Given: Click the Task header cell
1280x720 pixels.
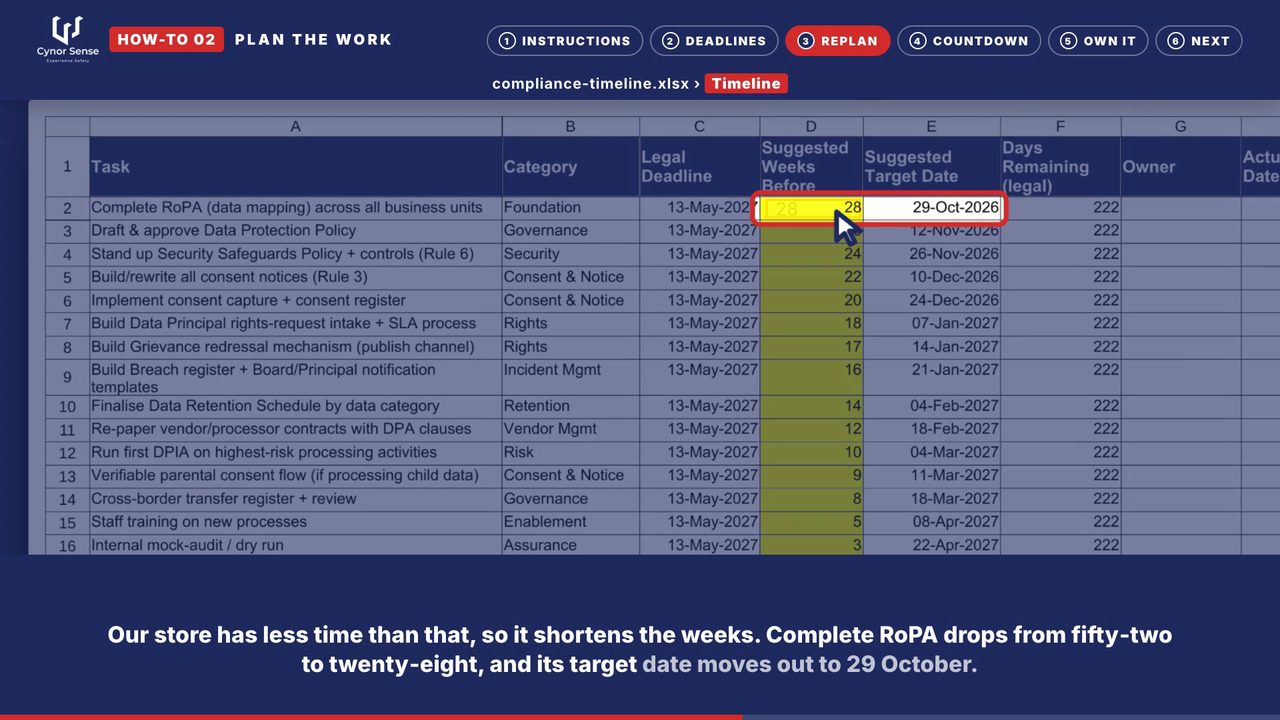Looking at the screenshot, I should click(295, 167).
